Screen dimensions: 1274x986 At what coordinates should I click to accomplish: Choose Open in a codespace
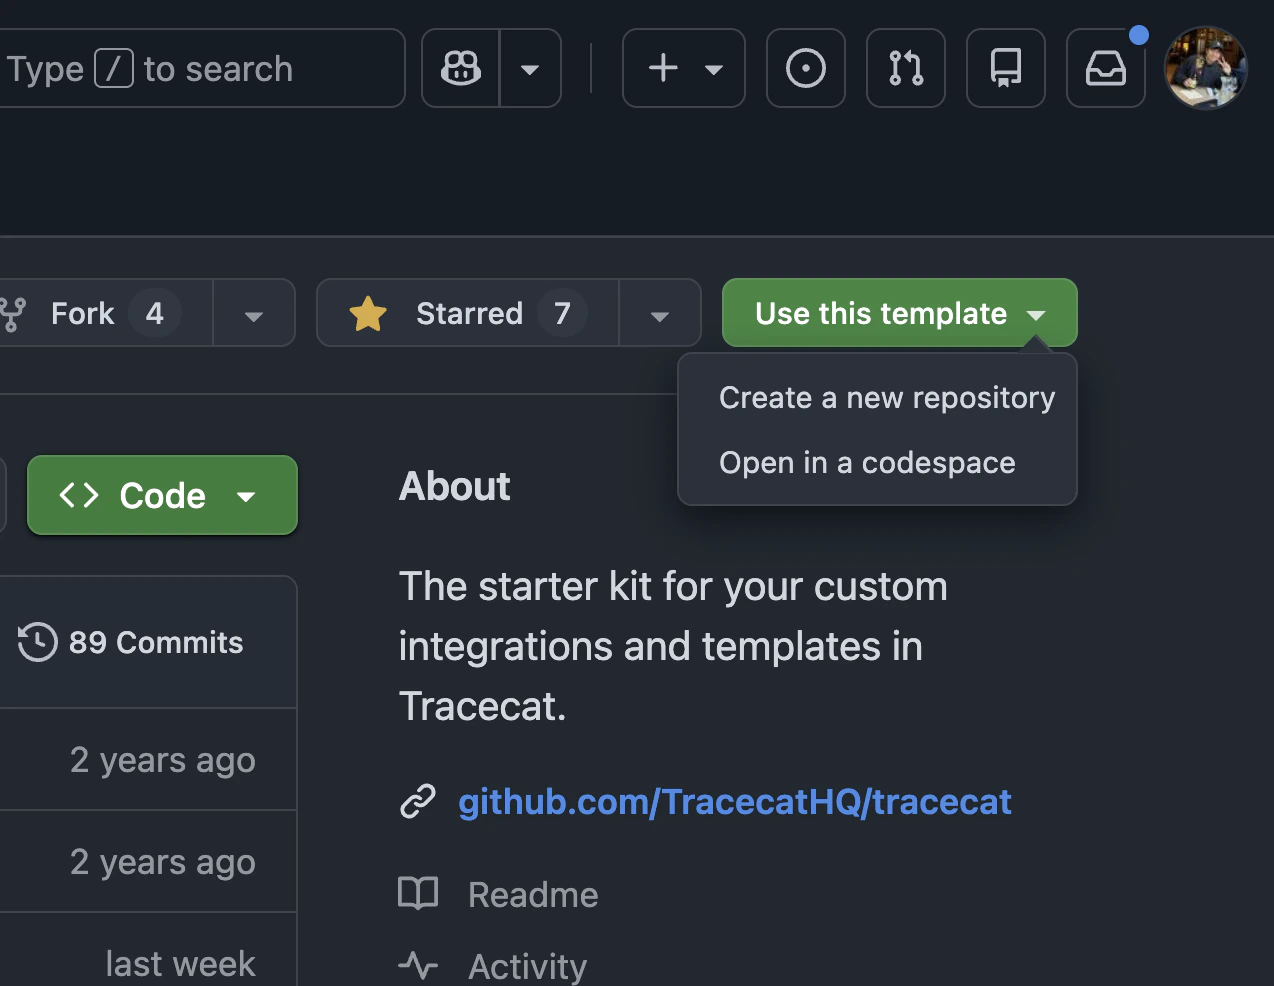(x=866, y=462)
